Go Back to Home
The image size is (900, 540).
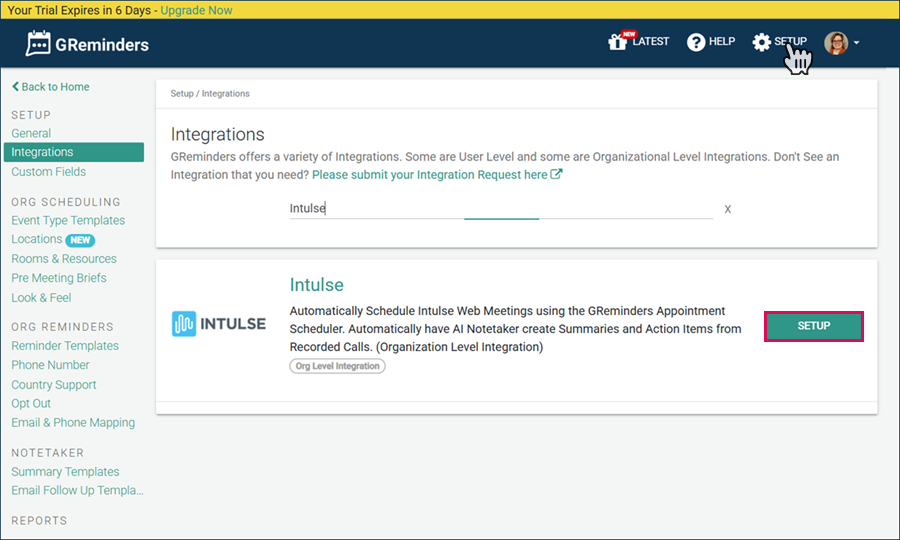(51, 87)
